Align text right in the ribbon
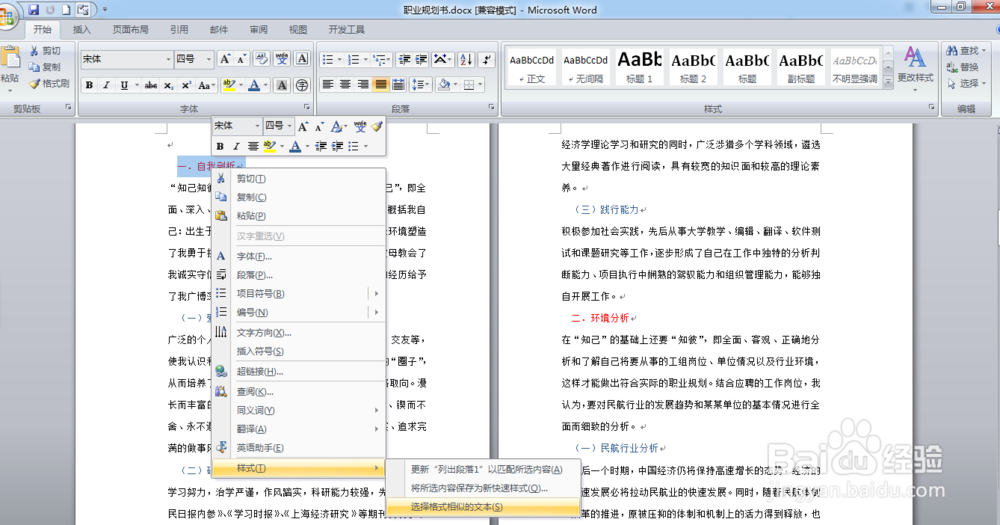1000x525 pixels. pos(363,84)
